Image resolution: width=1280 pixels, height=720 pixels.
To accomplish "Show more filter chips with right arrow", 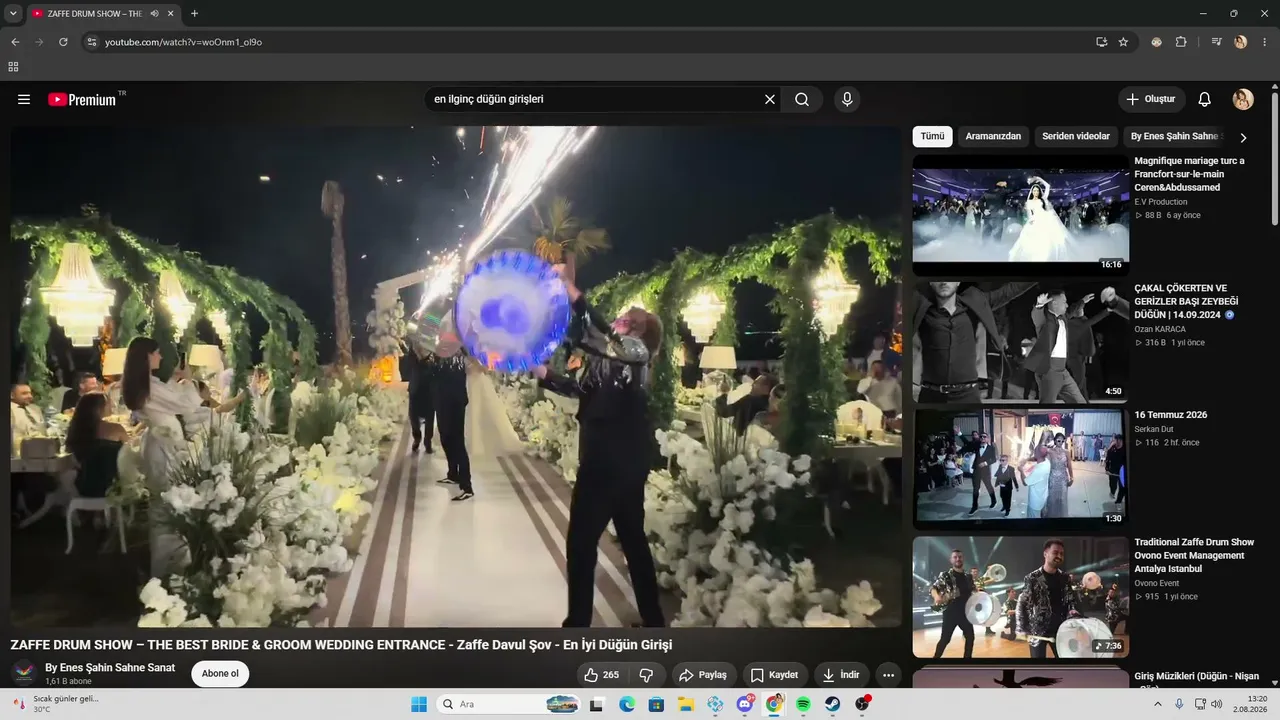I will (x=1243, y=137).
